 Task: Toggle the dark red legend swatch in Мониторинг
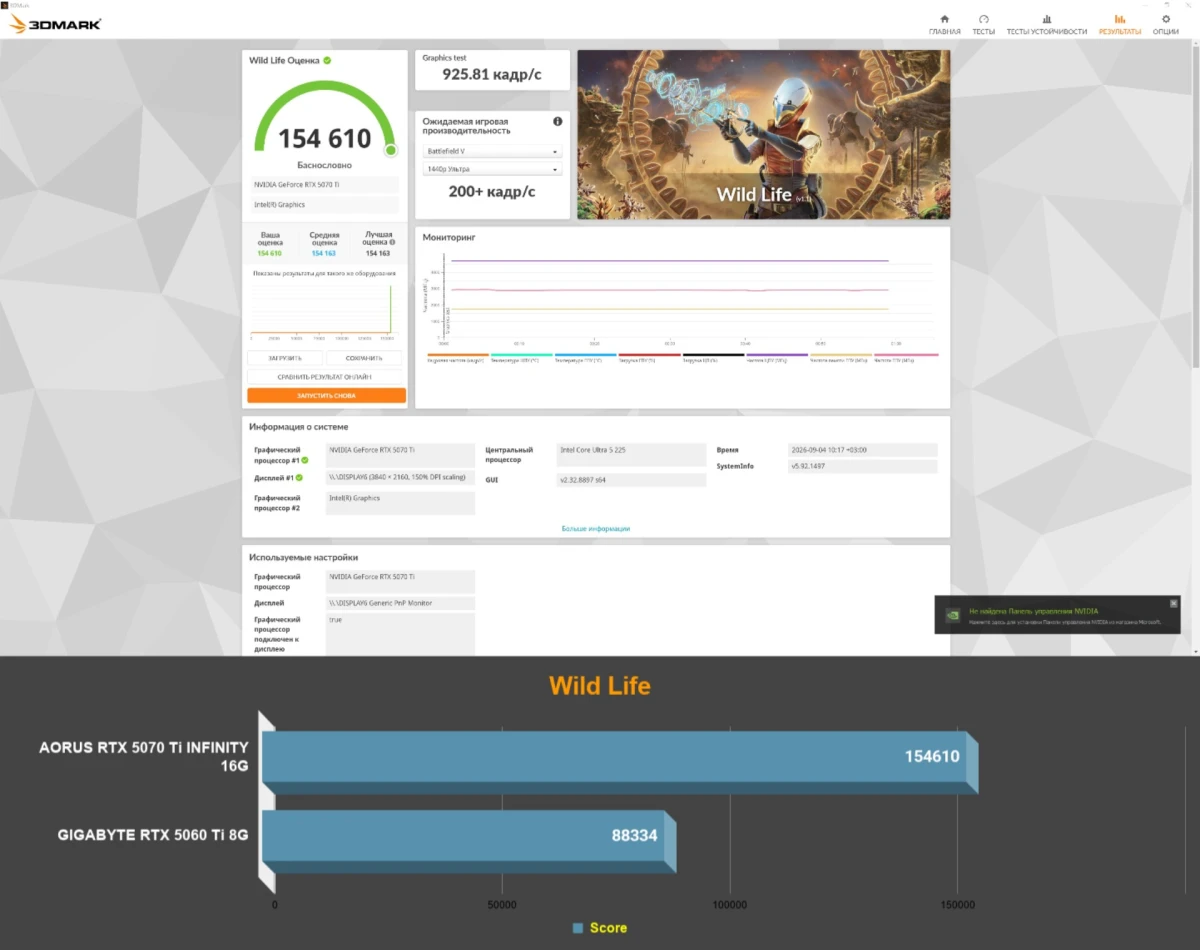click(x=650, y=355)
